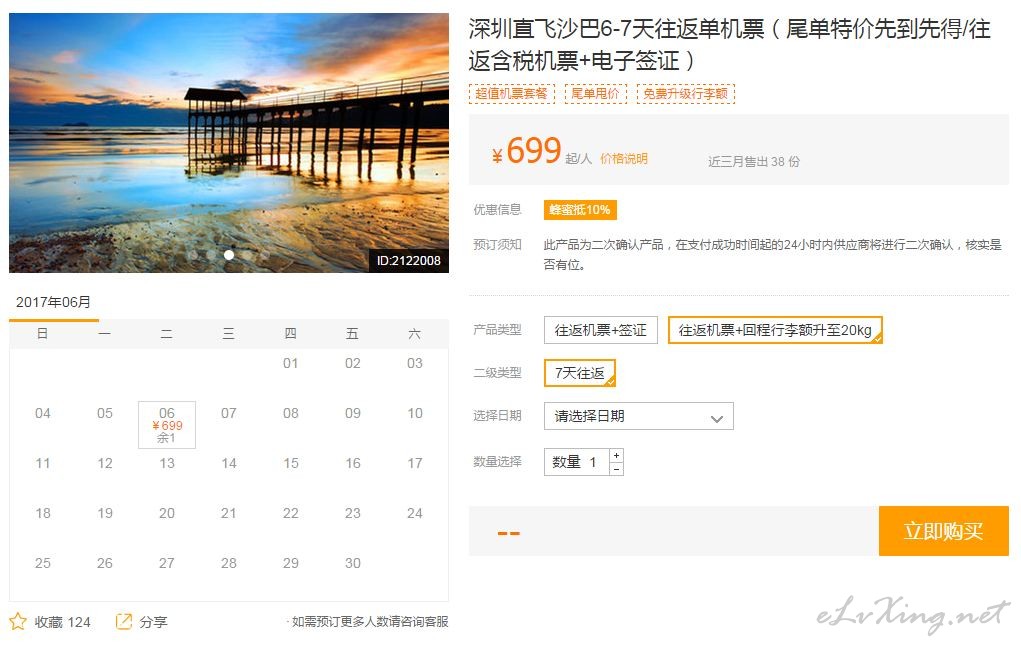The image size is (1021, 648).
Task: Click the 分享 share label
Action: 154,622
